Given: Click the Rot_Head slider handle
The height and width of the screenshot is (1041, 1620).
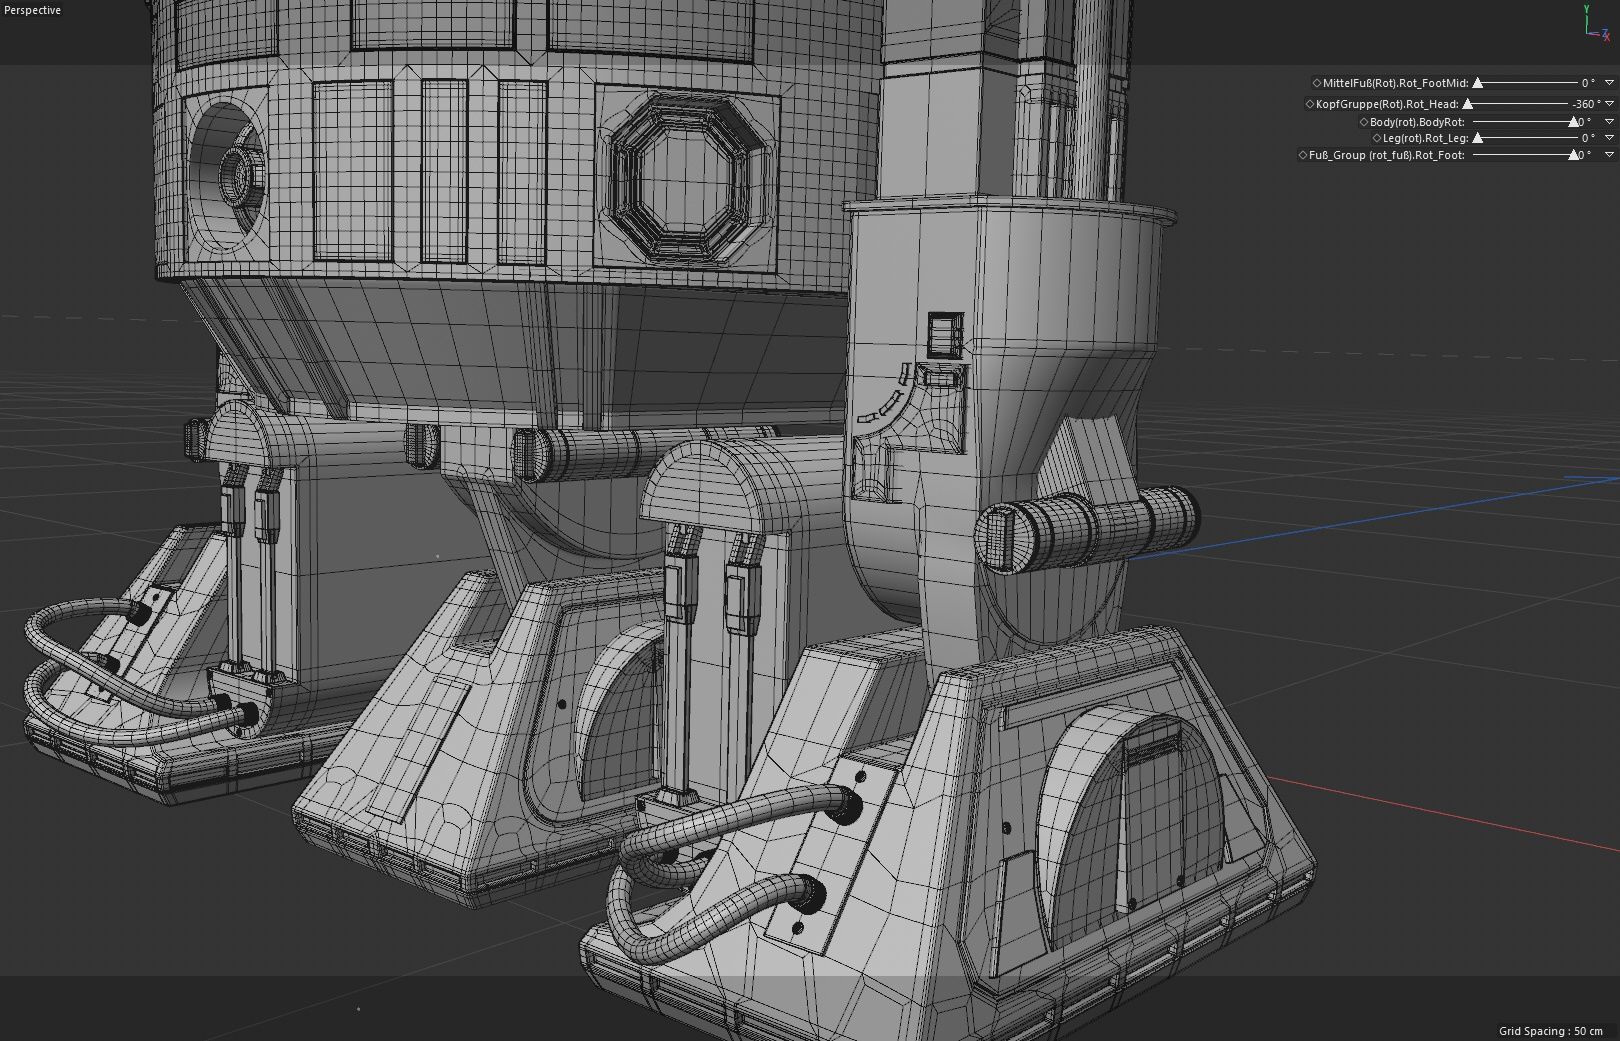Looking at the screenshot, I should pyautogui.click(x=1468, y=104).
